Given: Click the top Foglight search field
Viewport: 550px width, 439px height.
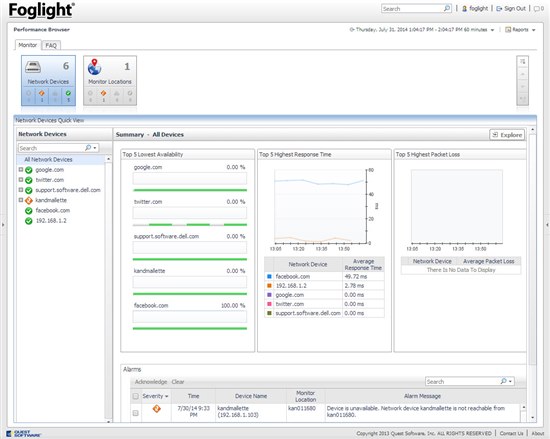Looking at the screenshot, I should [412, 8].
